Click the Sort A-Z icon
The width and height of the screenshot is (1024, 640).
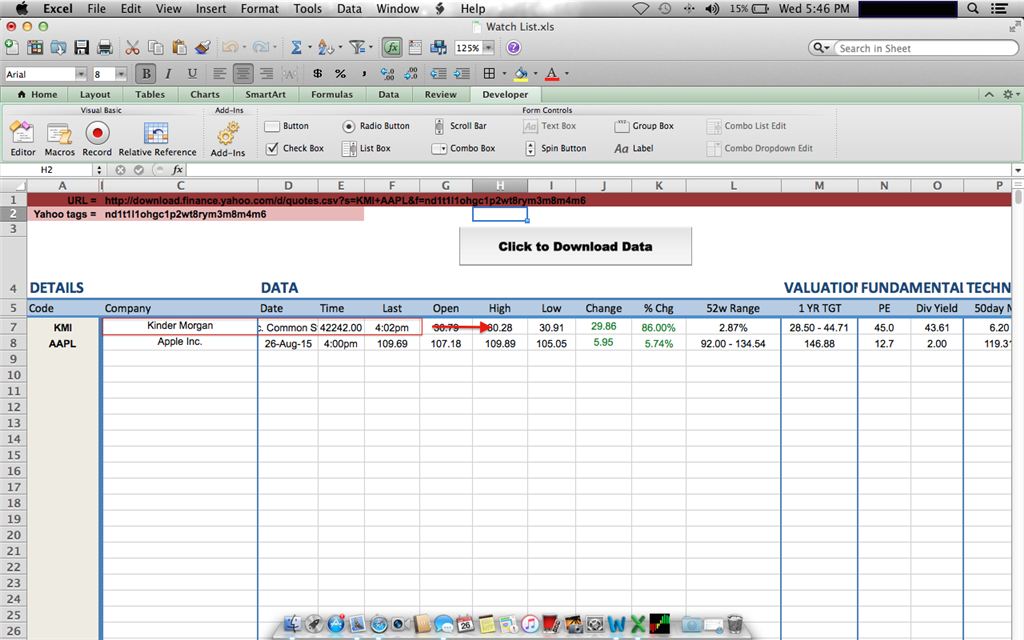(x=325, y=47)
